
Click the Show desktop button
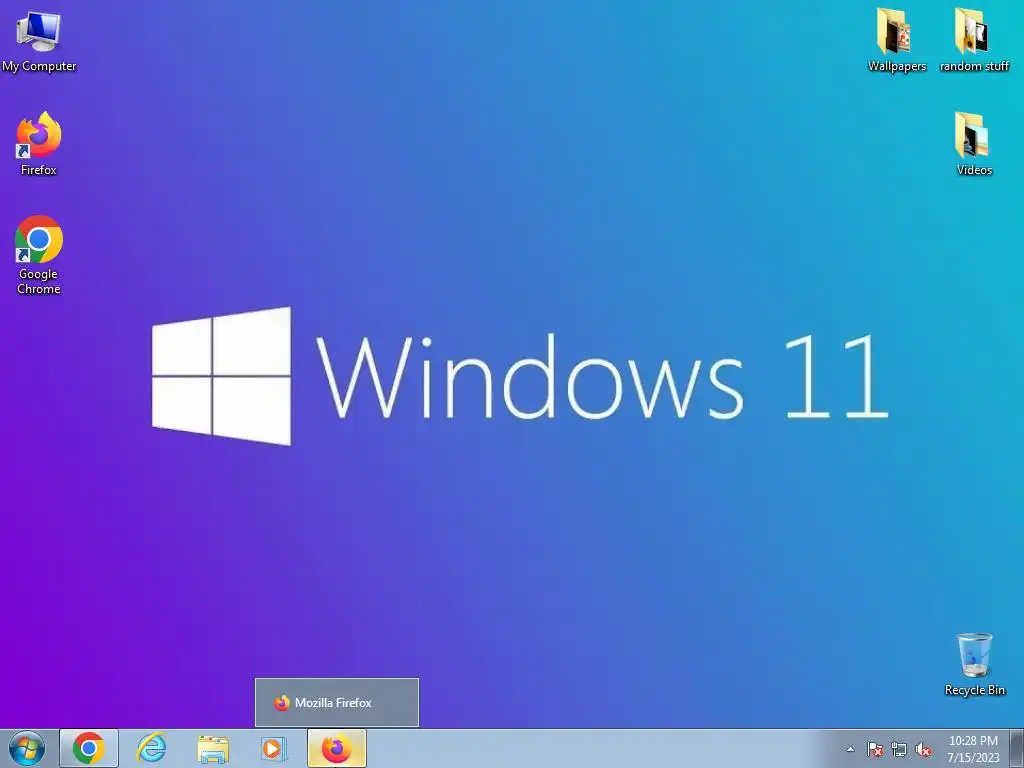pyautogui.click(x=1017, y=749)
